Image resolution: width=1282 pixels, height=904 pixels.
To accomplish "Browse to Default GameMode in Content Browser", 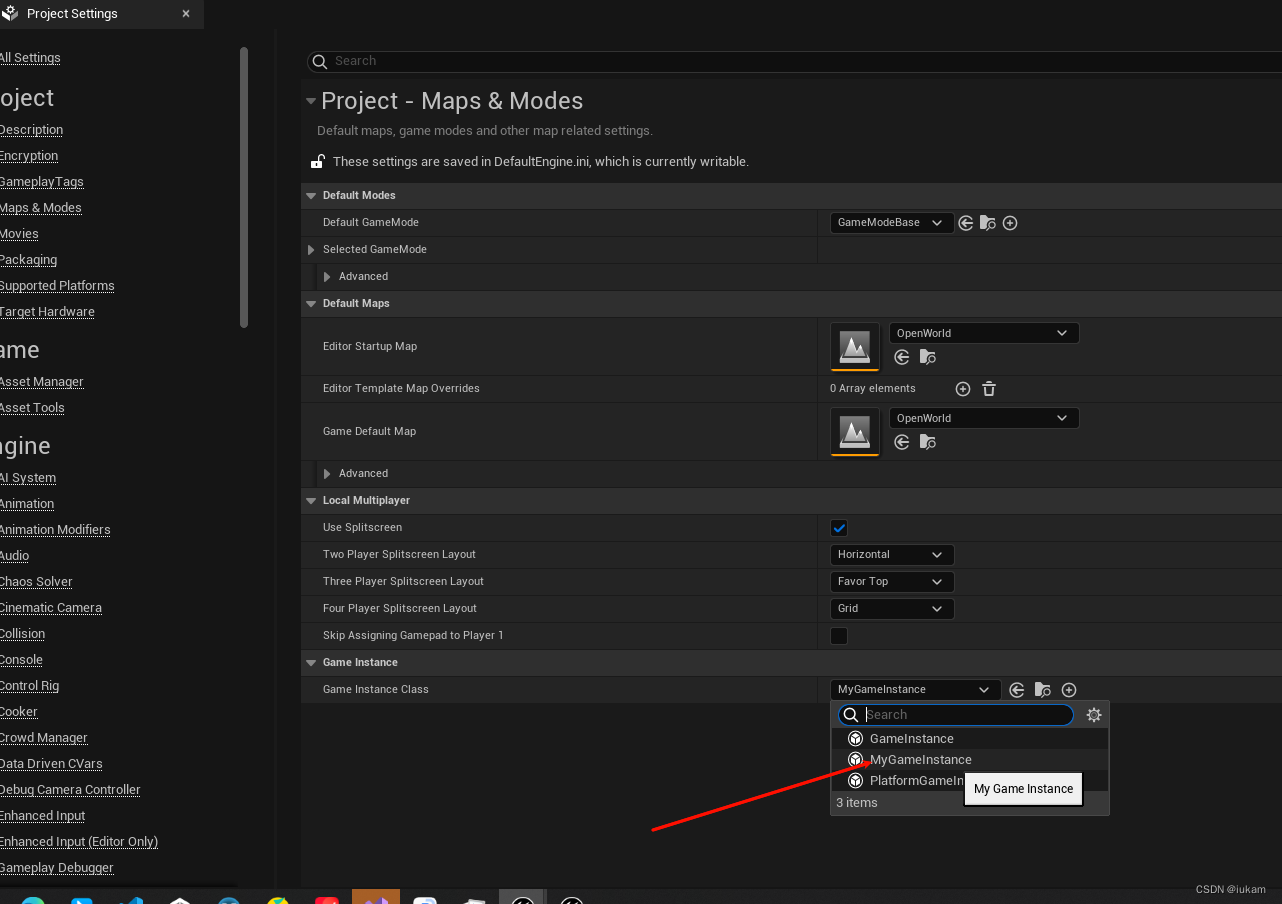I will 988,223.
